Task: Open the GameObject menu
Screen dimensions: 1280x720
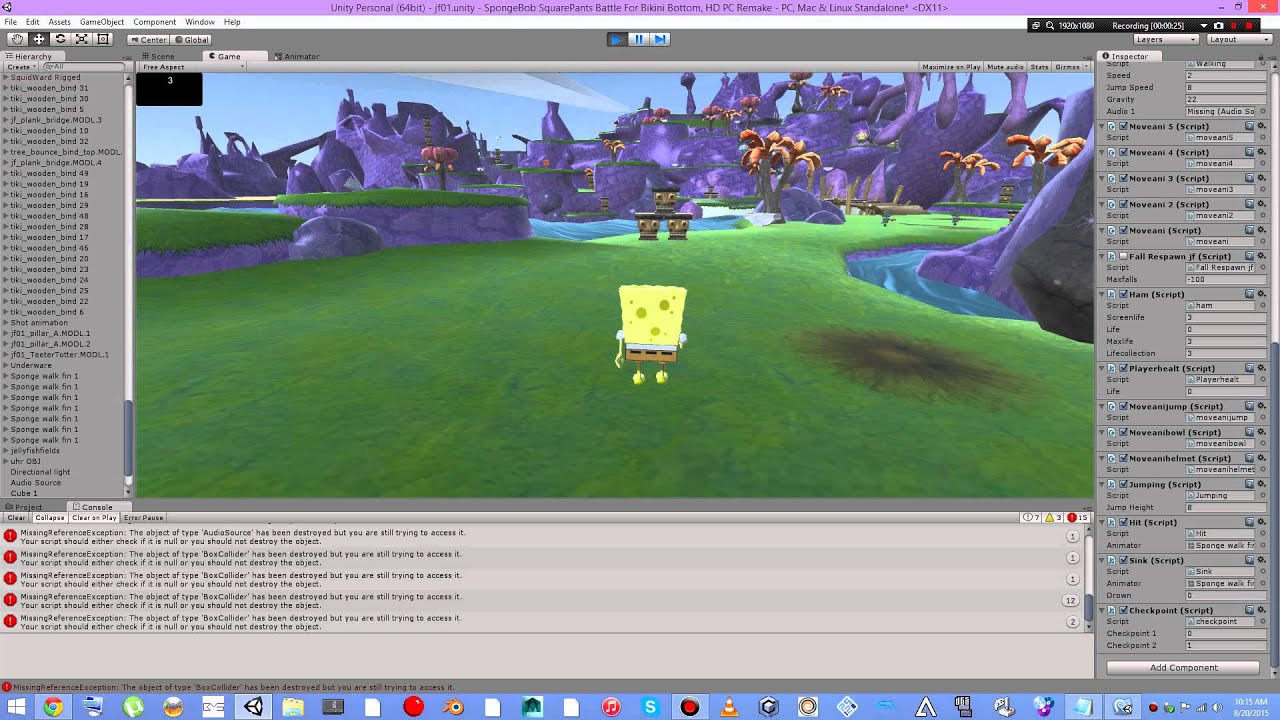Action: tap(102, 21)
